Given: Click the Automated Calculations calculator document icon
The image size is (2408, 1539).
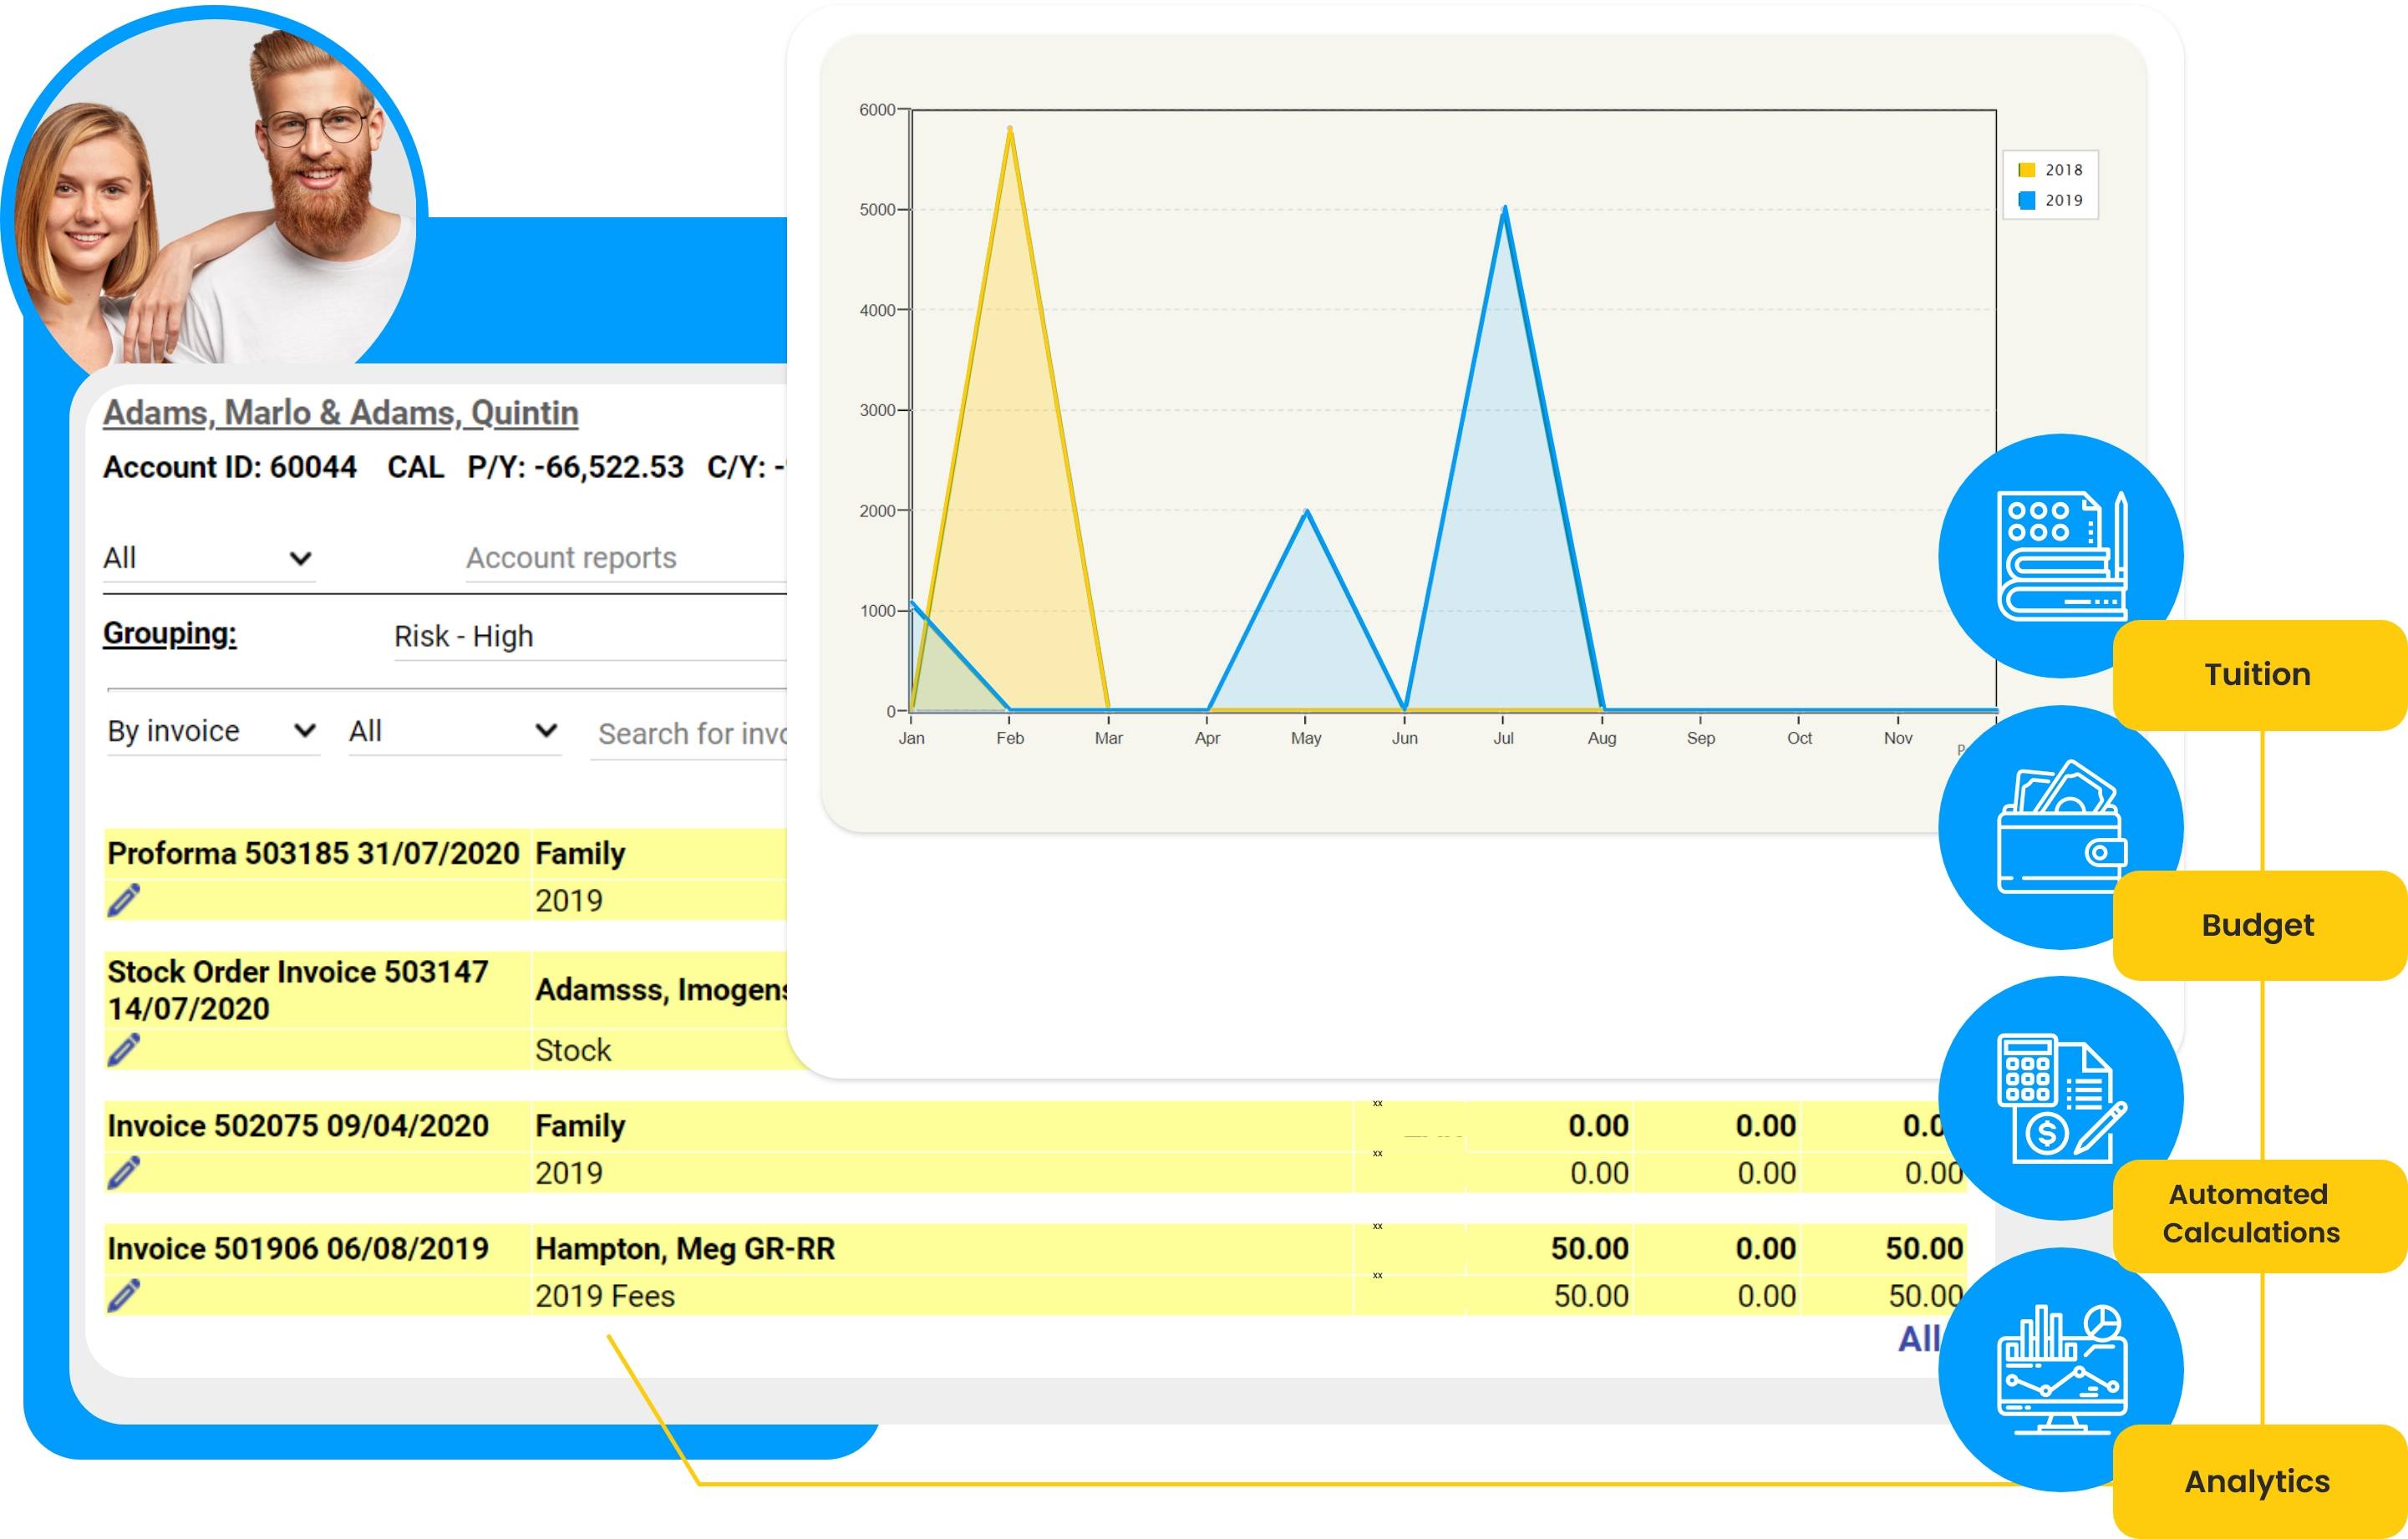Looking at the screenshot, I should 2060,1098.
